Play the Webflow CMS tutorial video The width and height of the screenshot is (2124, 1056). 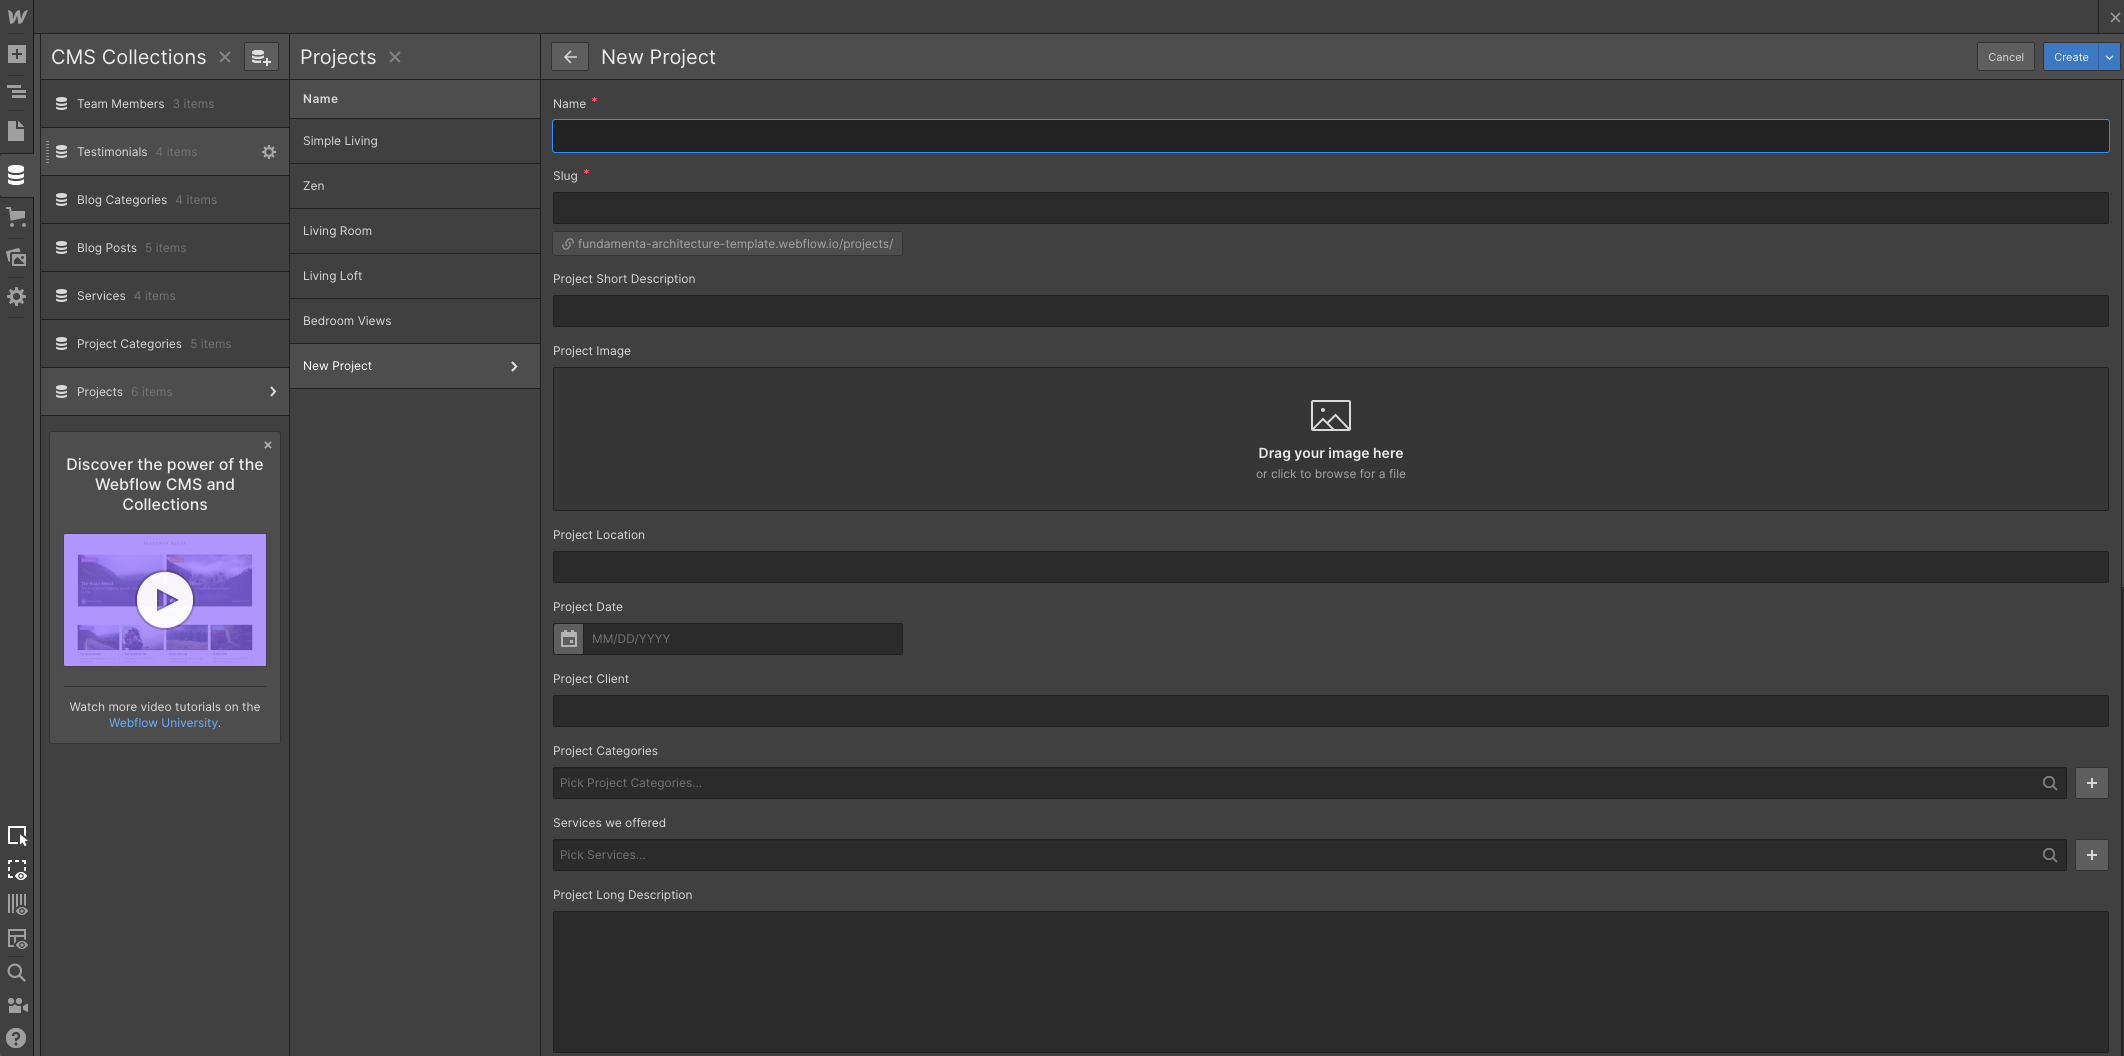point(165,600)
